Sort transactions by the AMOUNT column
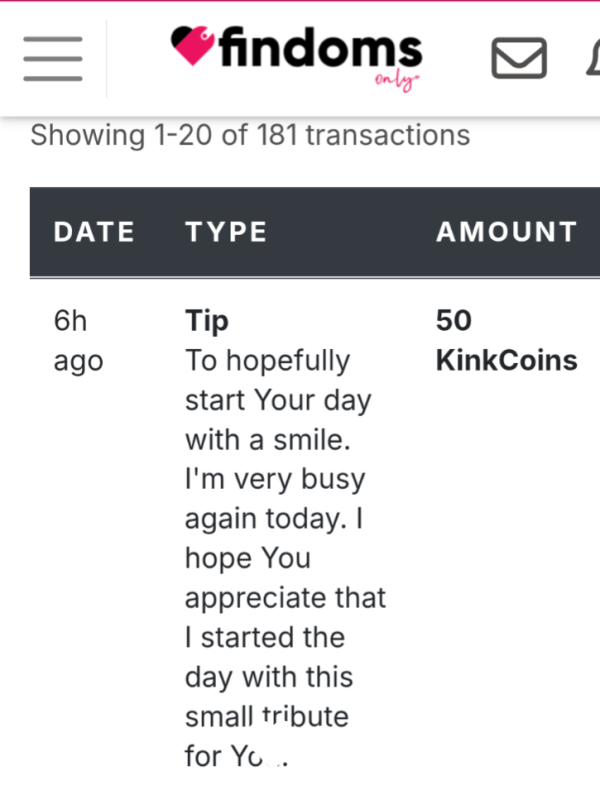 (x=507, y=232)
